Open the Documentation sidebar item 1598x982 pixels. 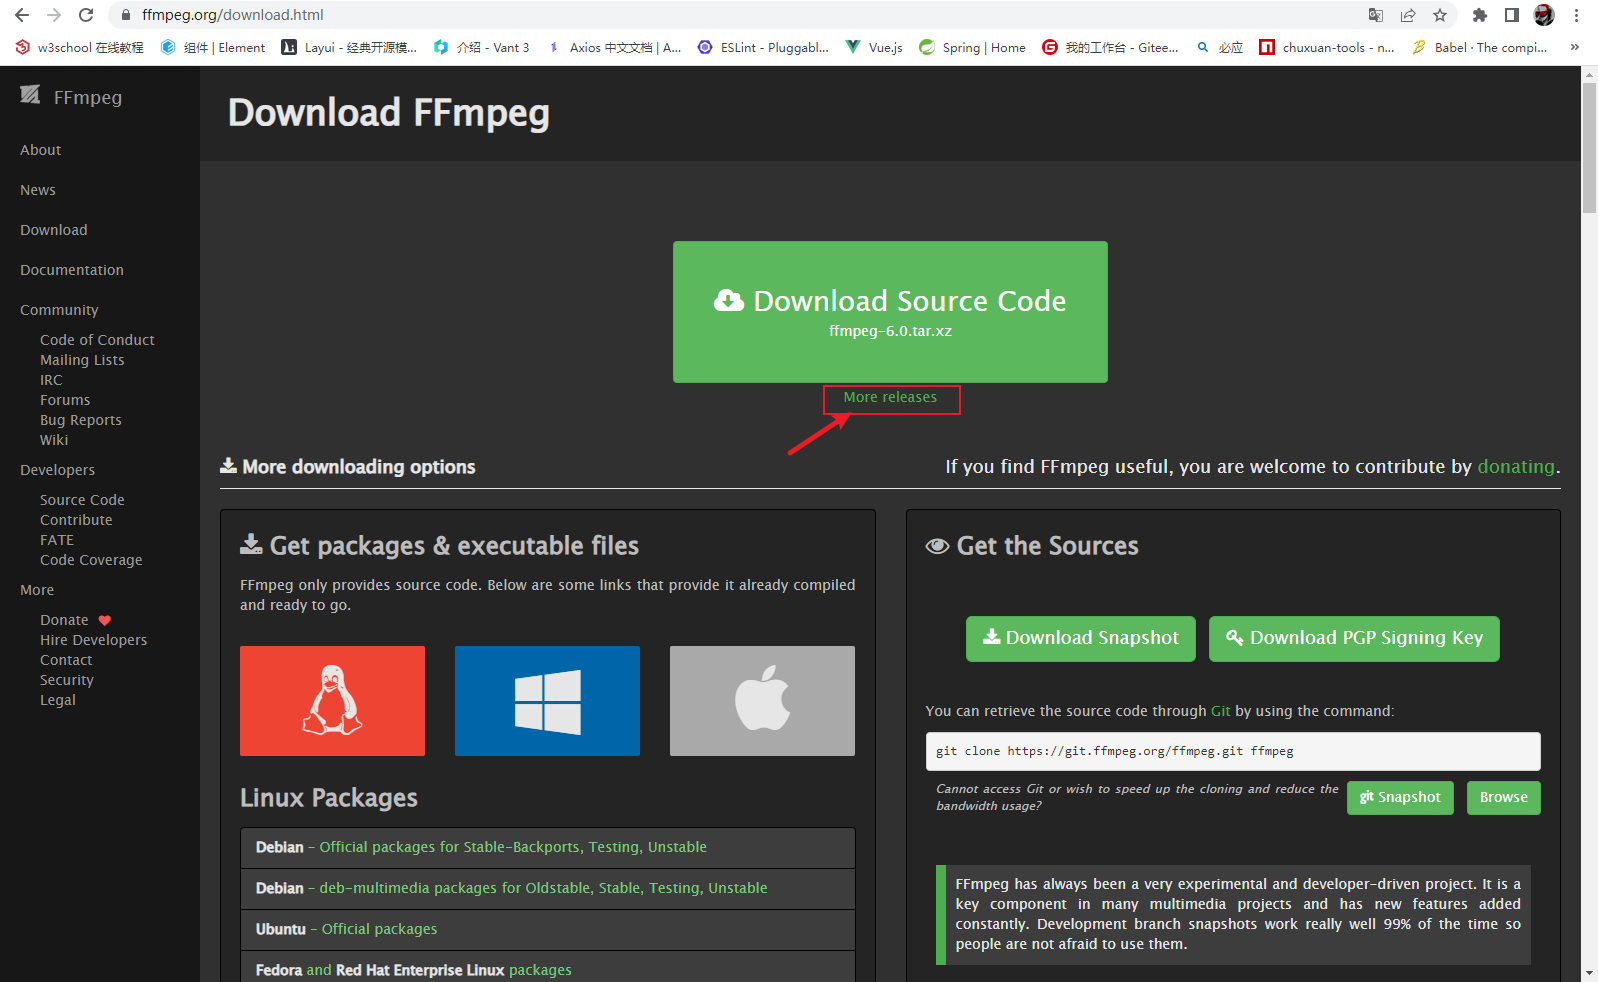[x=72, y=270]
